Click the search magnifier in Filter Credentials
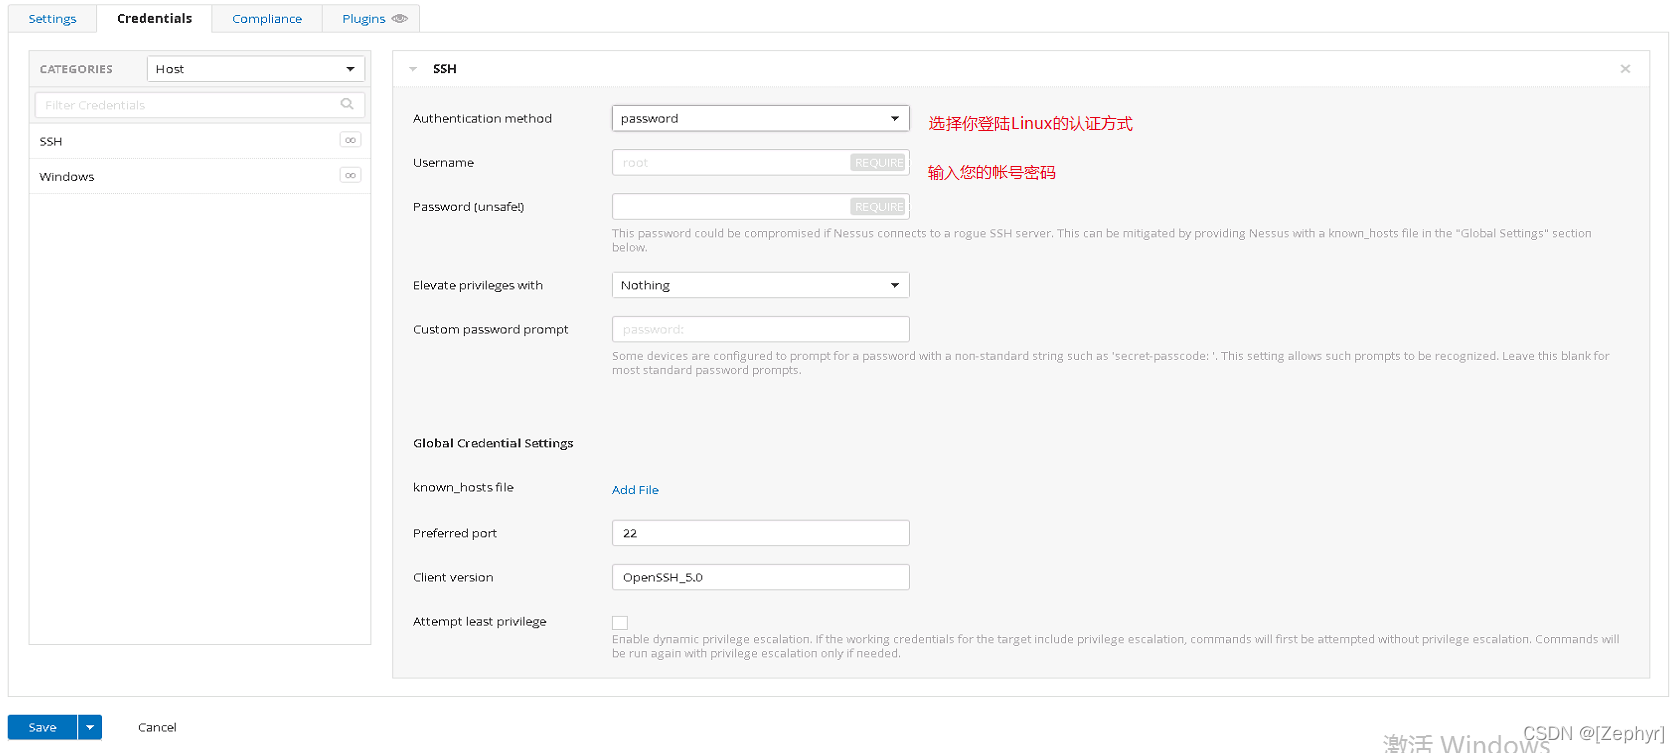 pyautogui.click(x=347, y=104)
